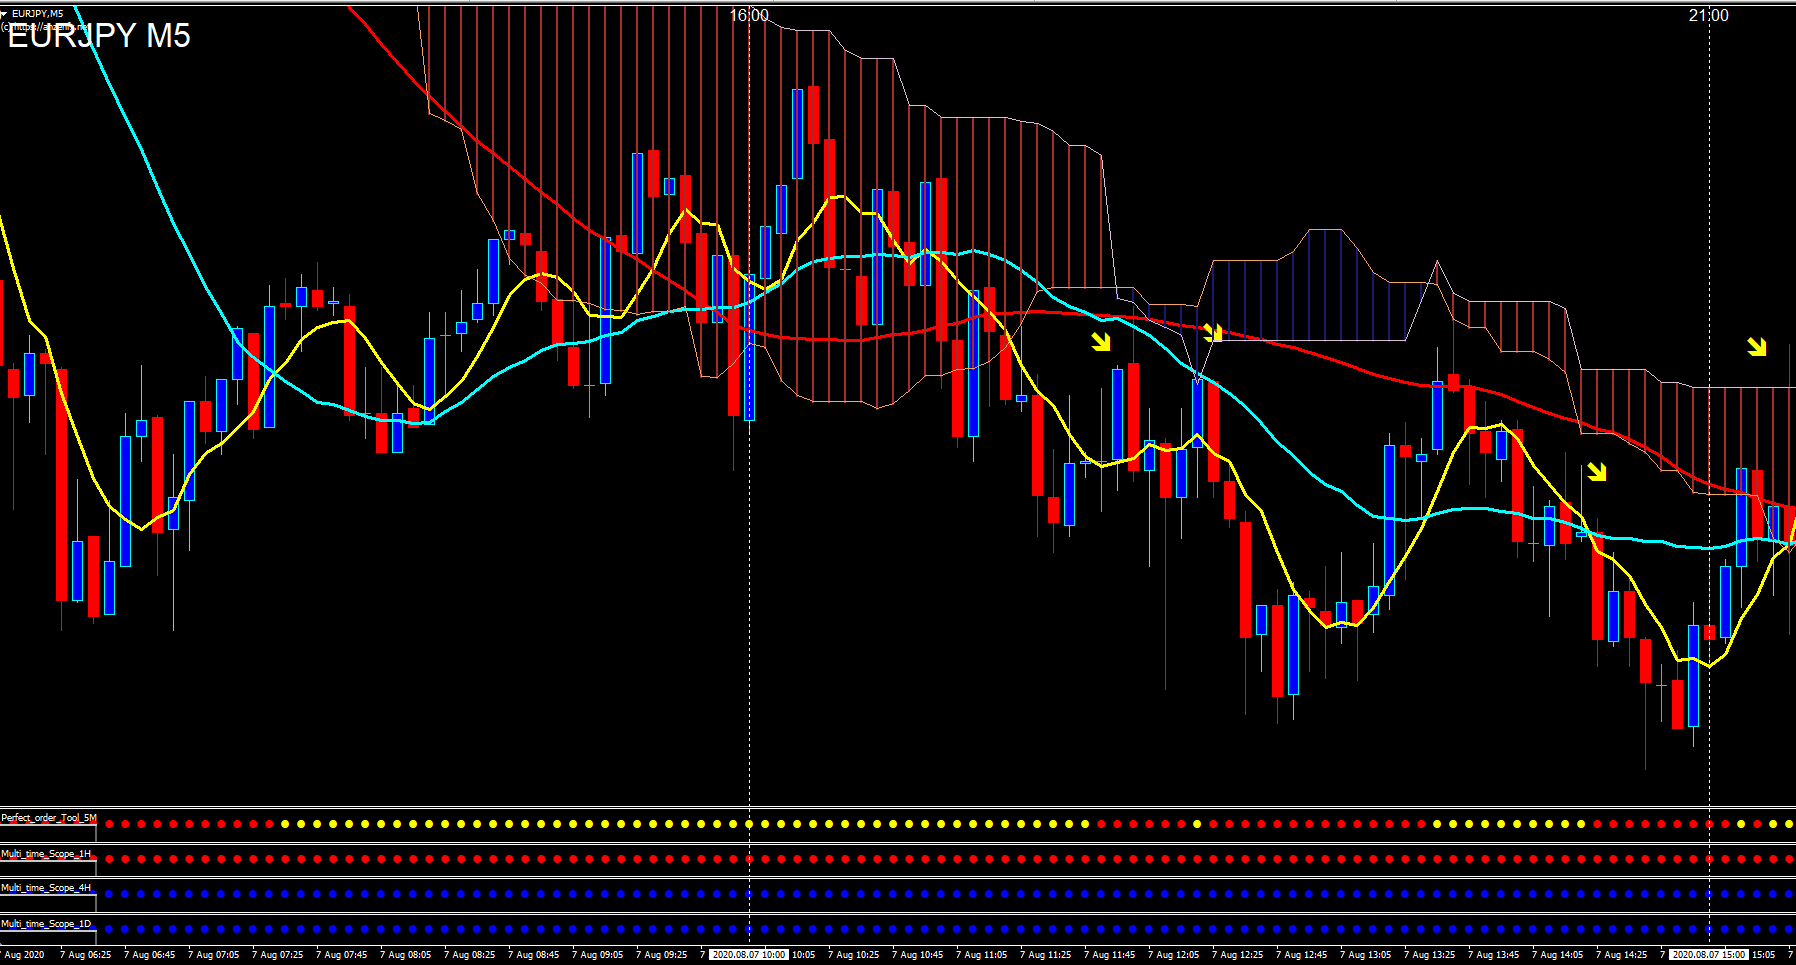Click the 7 Aug 09:25 time axis label
Viewport: 1796px width, 965px height.
point(662,955)
